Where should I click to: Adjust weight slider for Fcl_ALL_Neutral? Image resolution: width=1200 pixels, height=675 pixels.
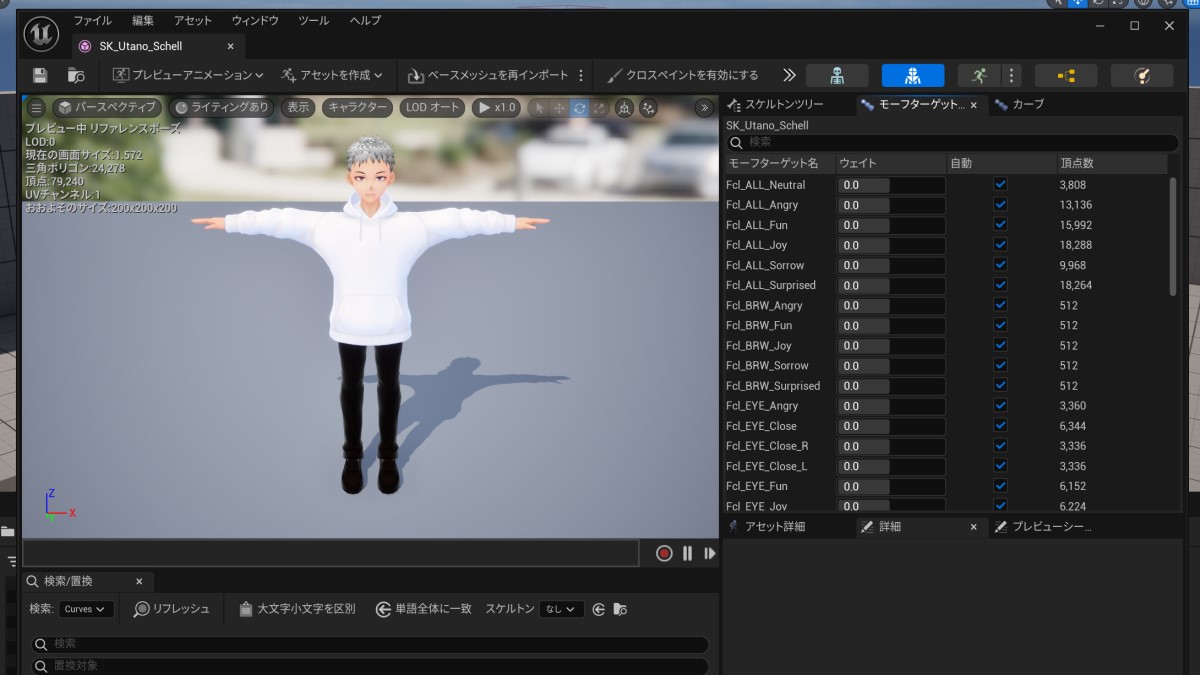(x=892, y=185)
